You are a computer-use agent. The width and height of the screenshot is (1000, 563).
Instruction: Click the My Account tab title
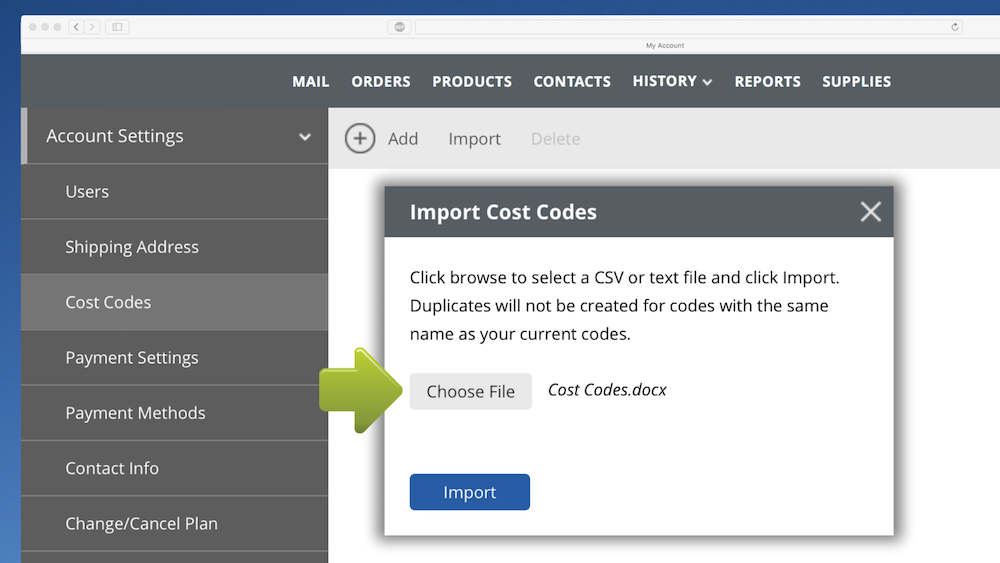click(x=665, y=45)
